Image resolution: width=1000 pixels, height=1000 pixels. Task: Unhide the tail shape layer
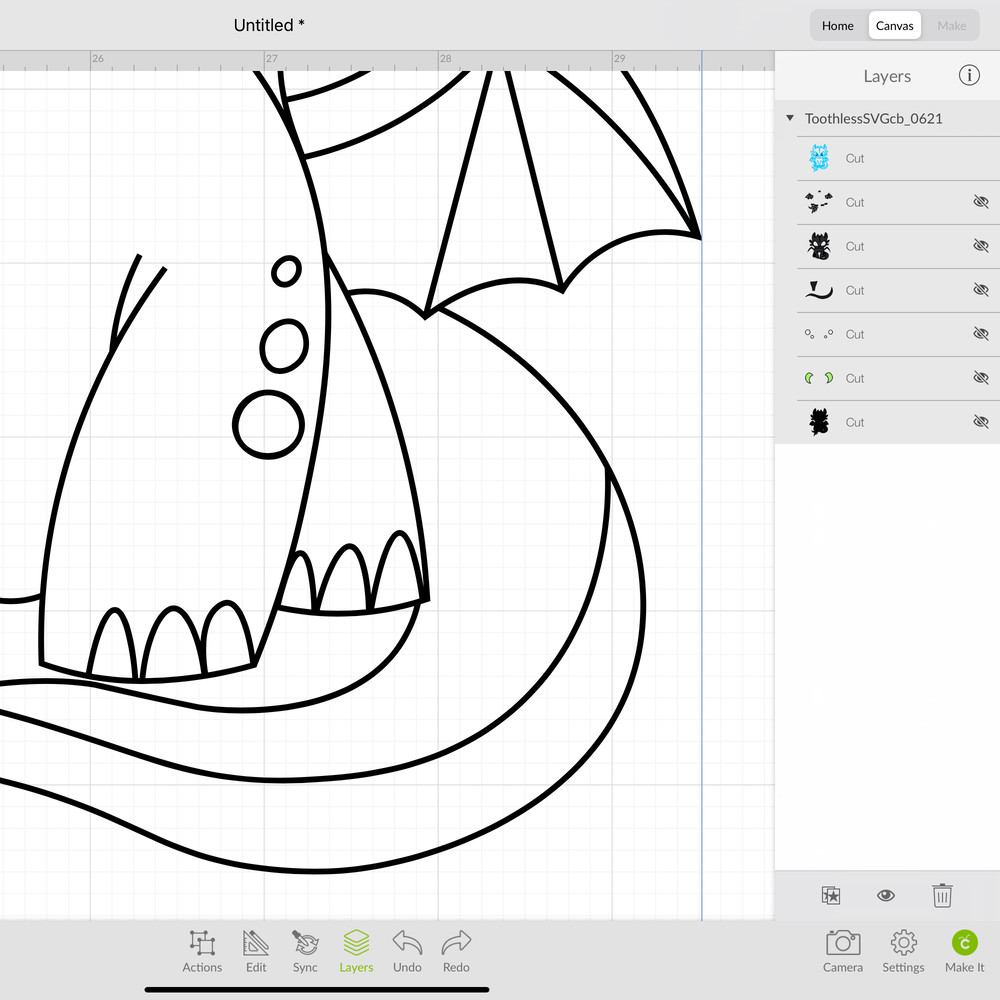pyautogui.click(x=980, y=290)
